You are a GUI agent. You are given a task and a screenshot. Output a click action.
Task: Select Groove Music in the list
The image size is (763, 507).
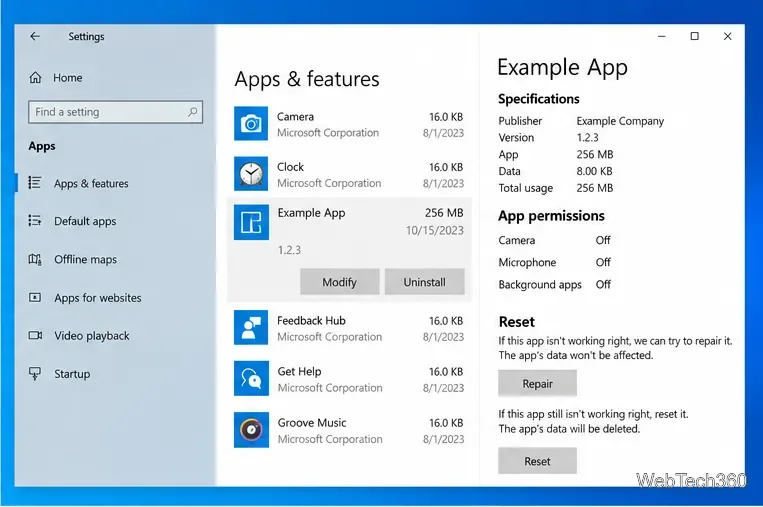pyautogui.click(x=312, y=422)
